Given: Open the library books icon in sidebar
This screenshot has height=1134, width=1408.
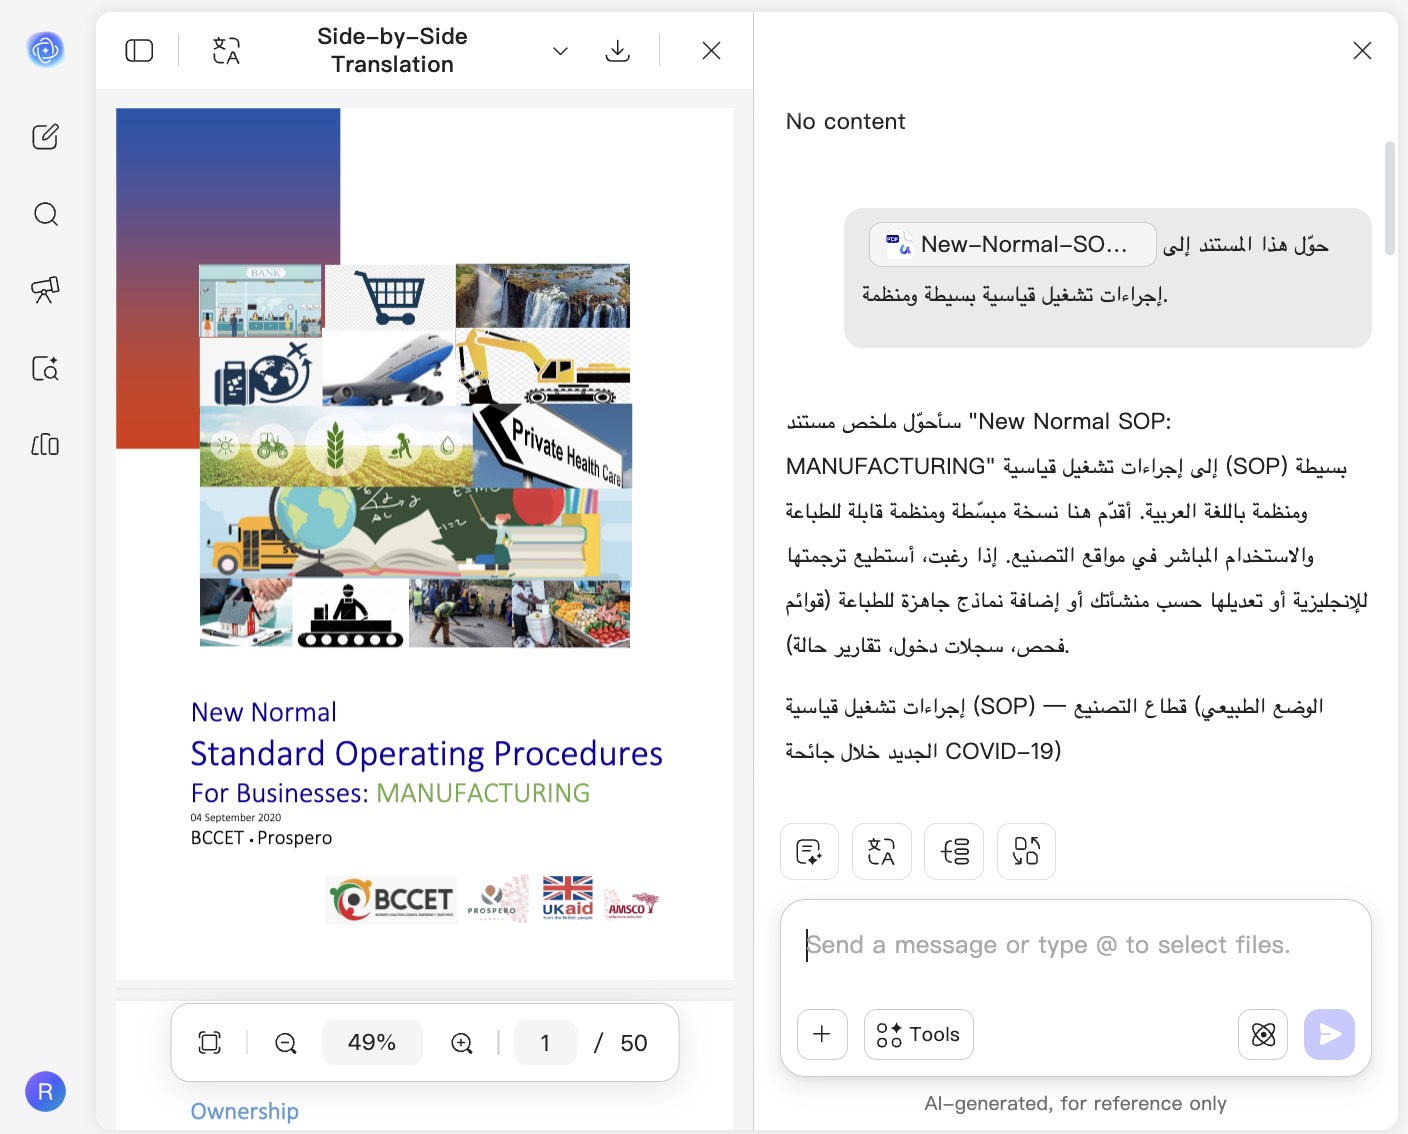Looking at the screenshot, I should (x=45, y=444).
